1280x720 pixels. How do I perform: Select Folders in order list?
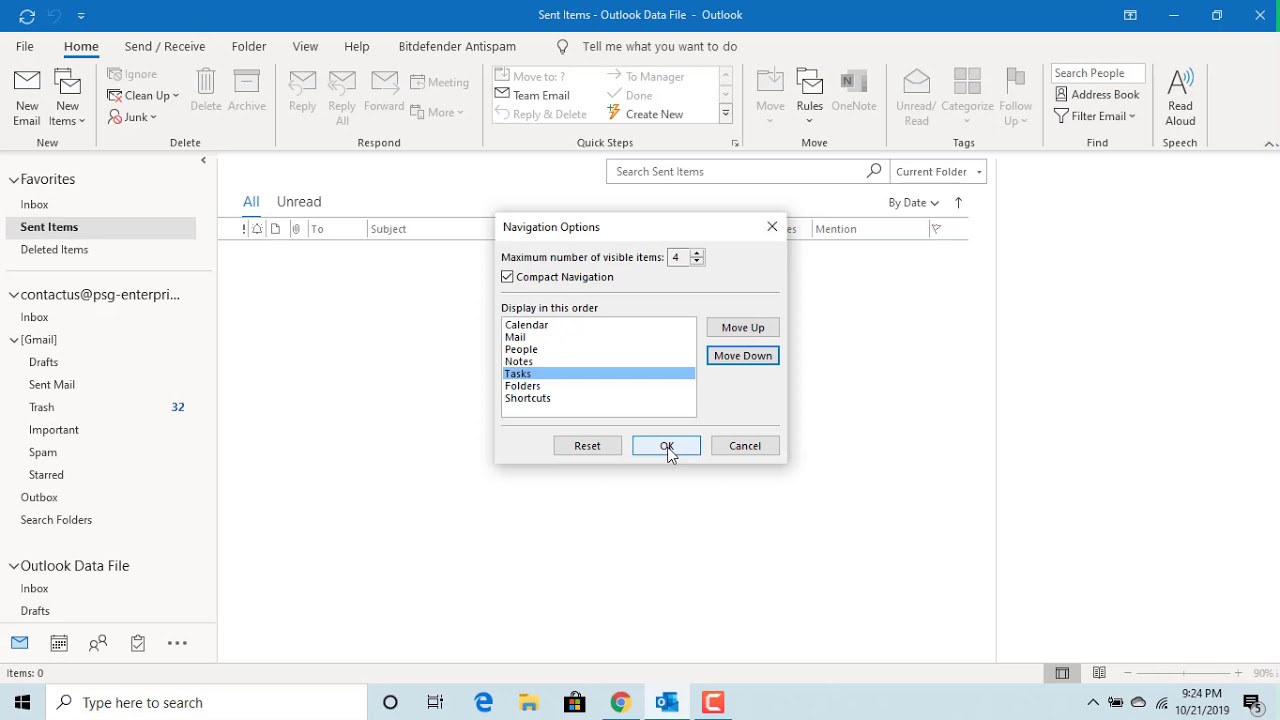[598, 386]
